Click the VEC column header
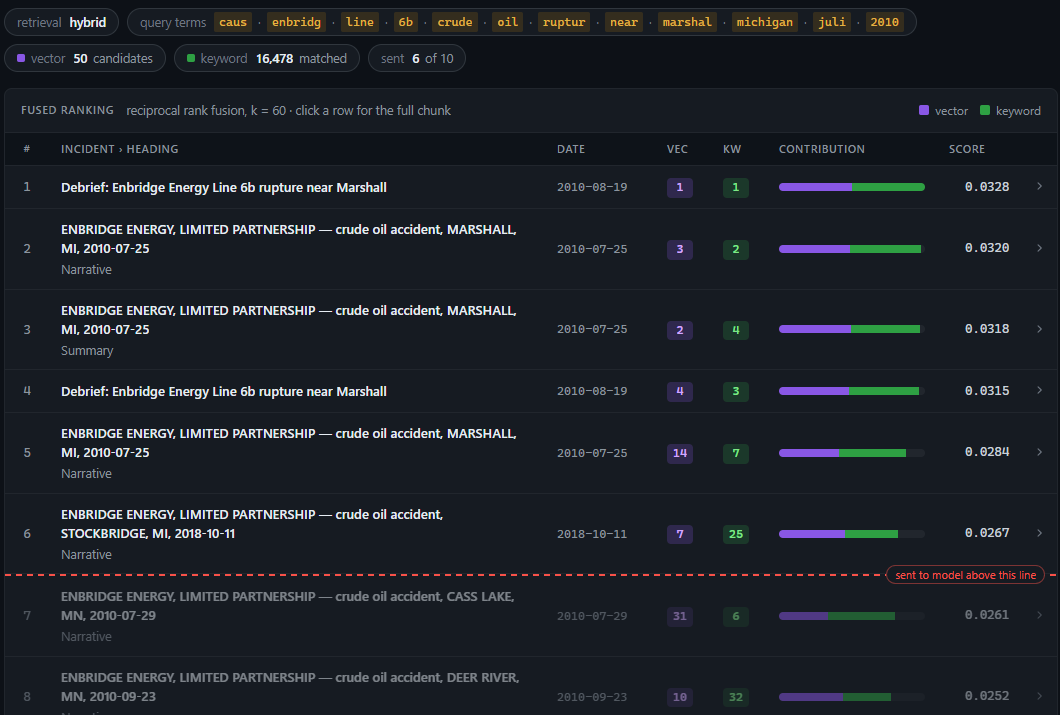 [x=677, y=149]
